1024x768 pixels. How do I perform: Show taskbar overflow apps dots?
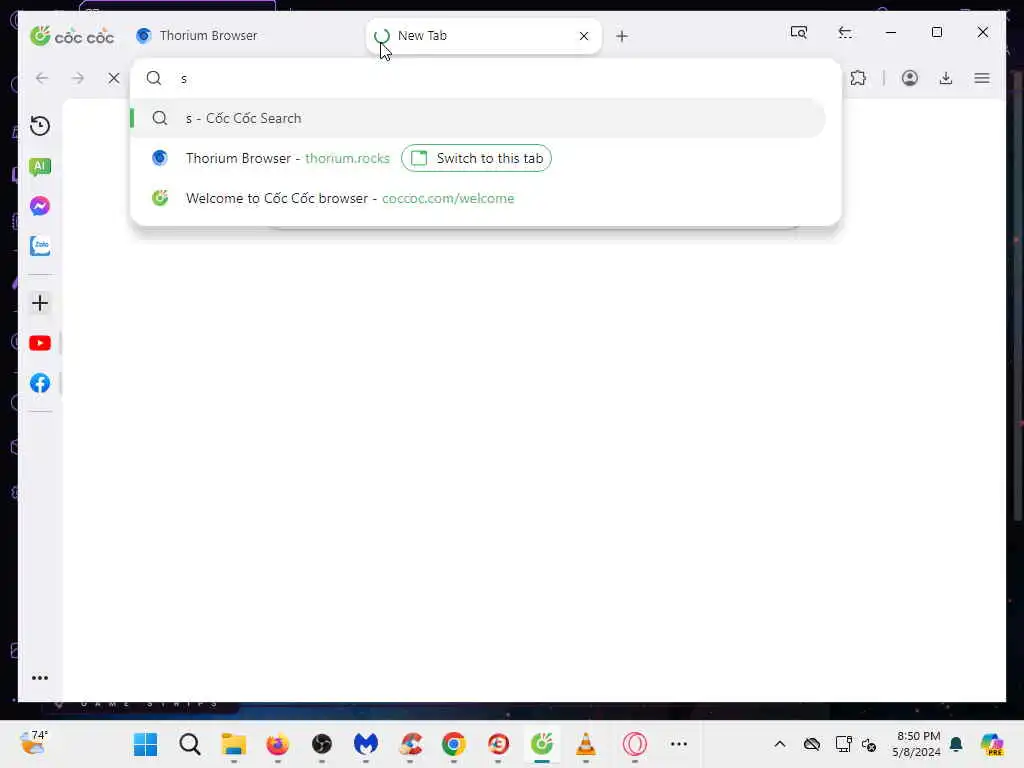point(679,744)
